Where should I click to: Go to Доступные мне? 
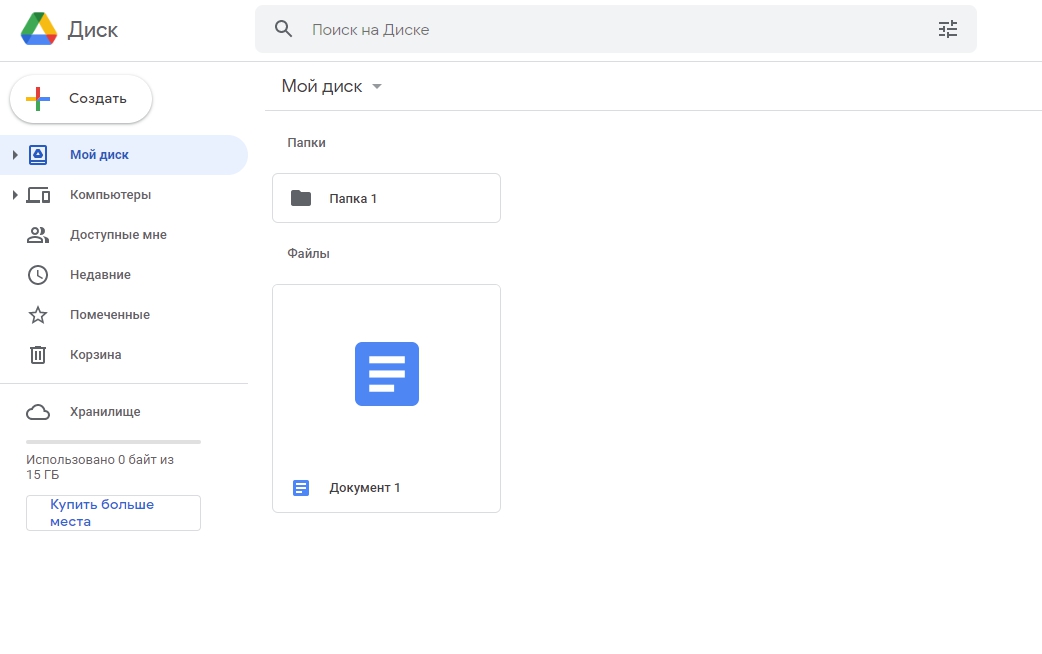pyautogui.click(x=124, y=235)
